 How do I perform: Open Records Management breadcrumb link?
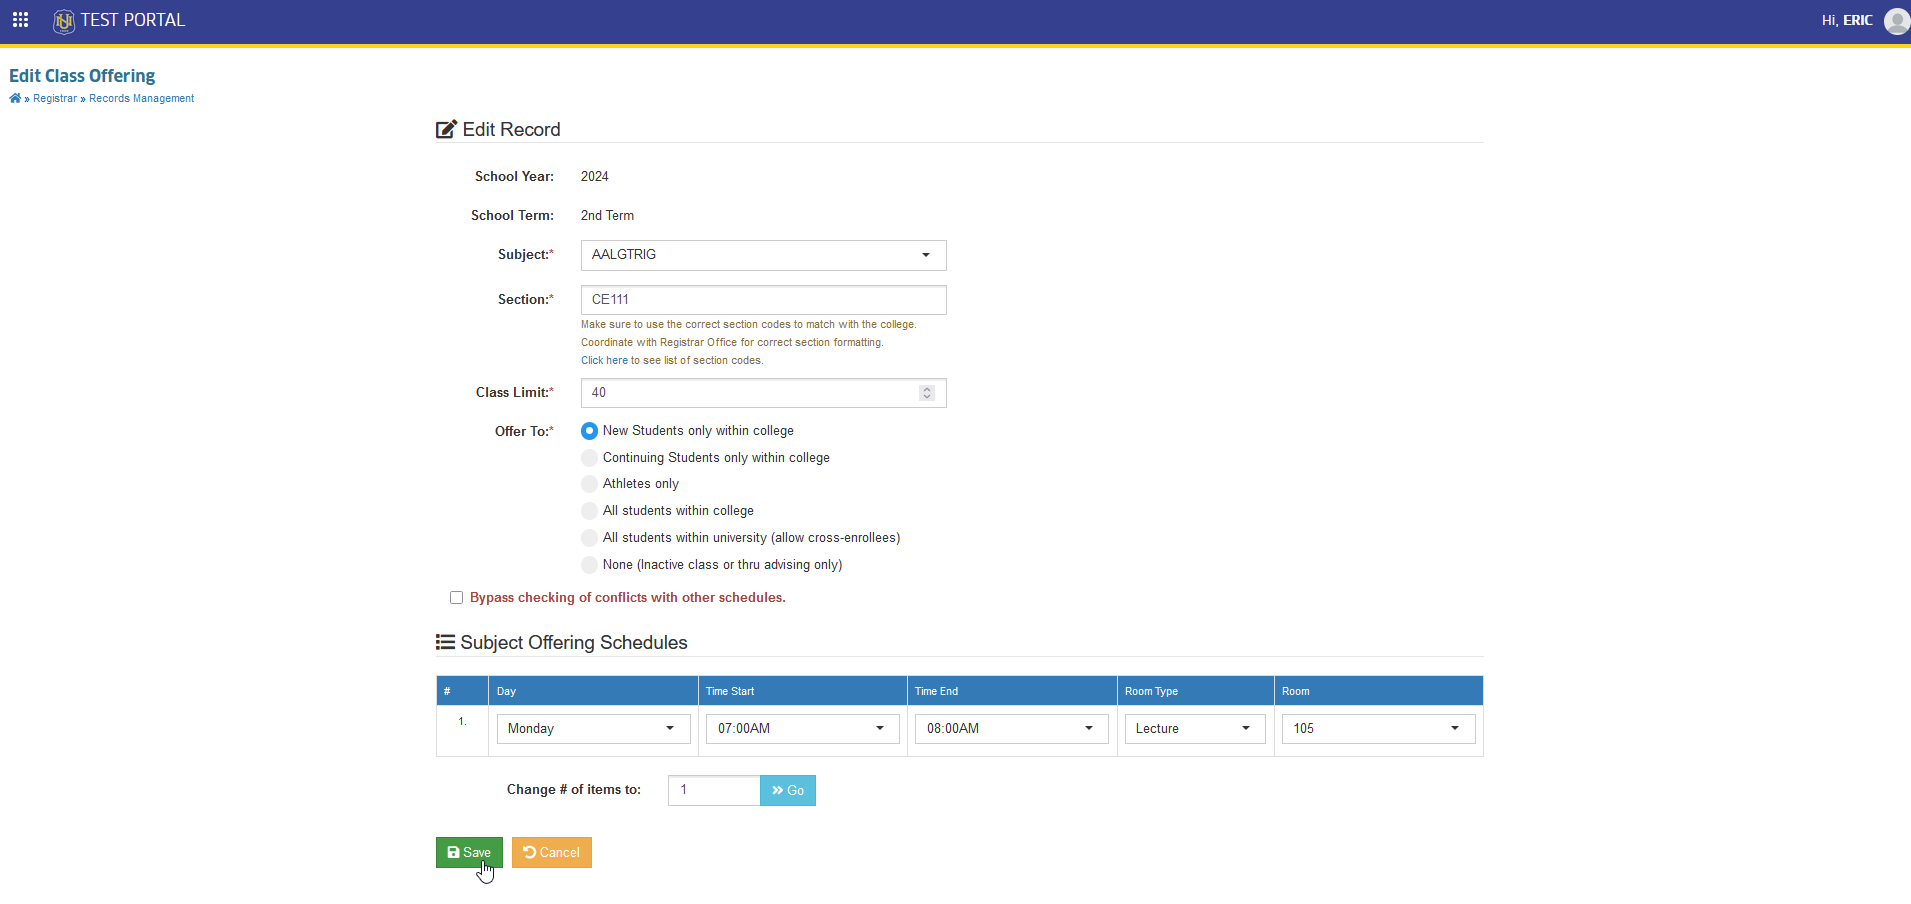point(142,99)
